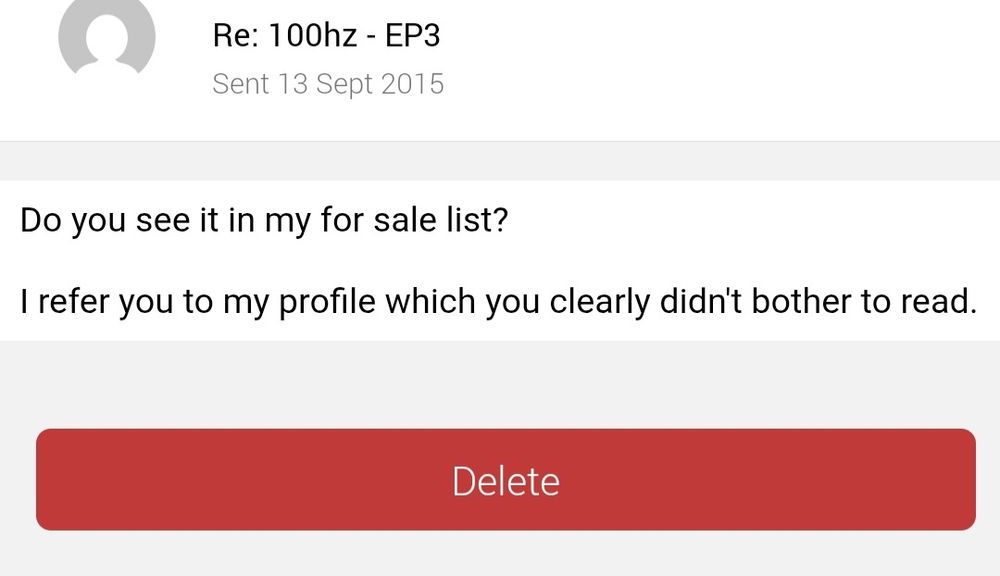Delete this message using the Delete button

504,480
